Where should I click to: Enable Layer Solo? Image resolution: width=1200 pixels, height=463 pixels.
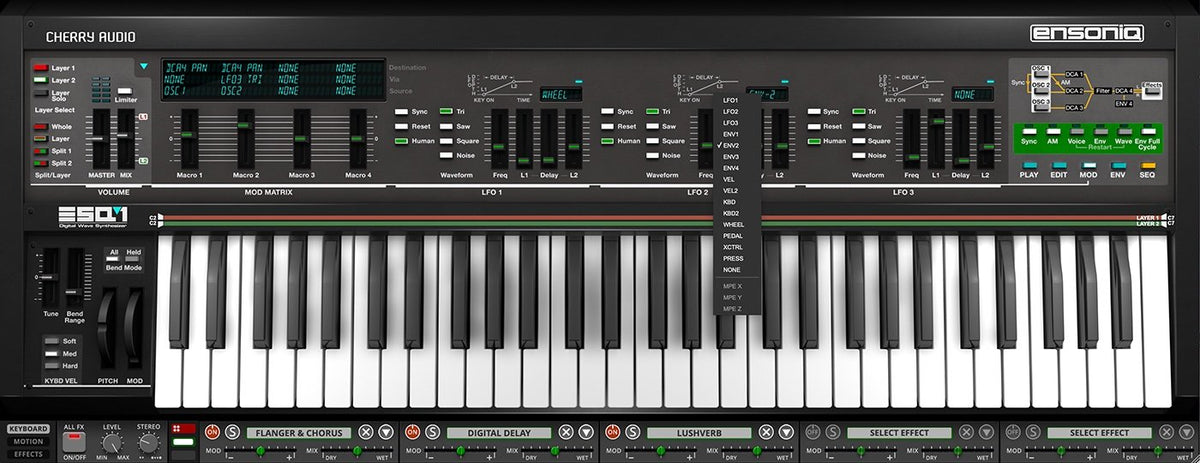(40, 94)
